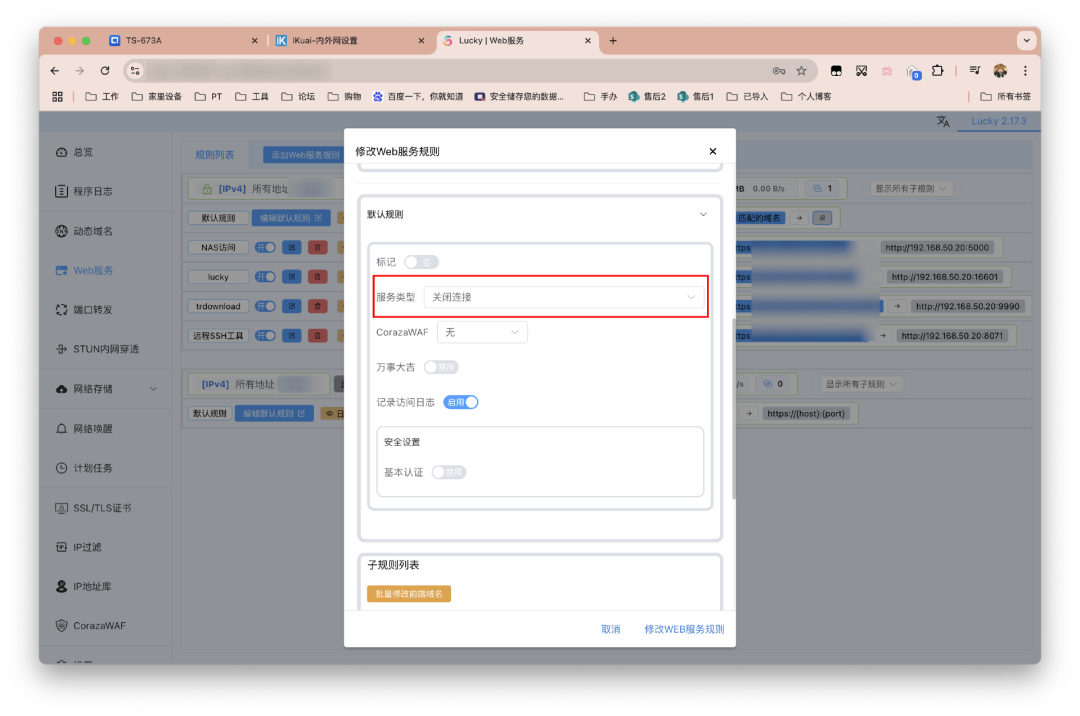
Task: Collapse the 默认规则 section chevron
Action: coord(703,214)
